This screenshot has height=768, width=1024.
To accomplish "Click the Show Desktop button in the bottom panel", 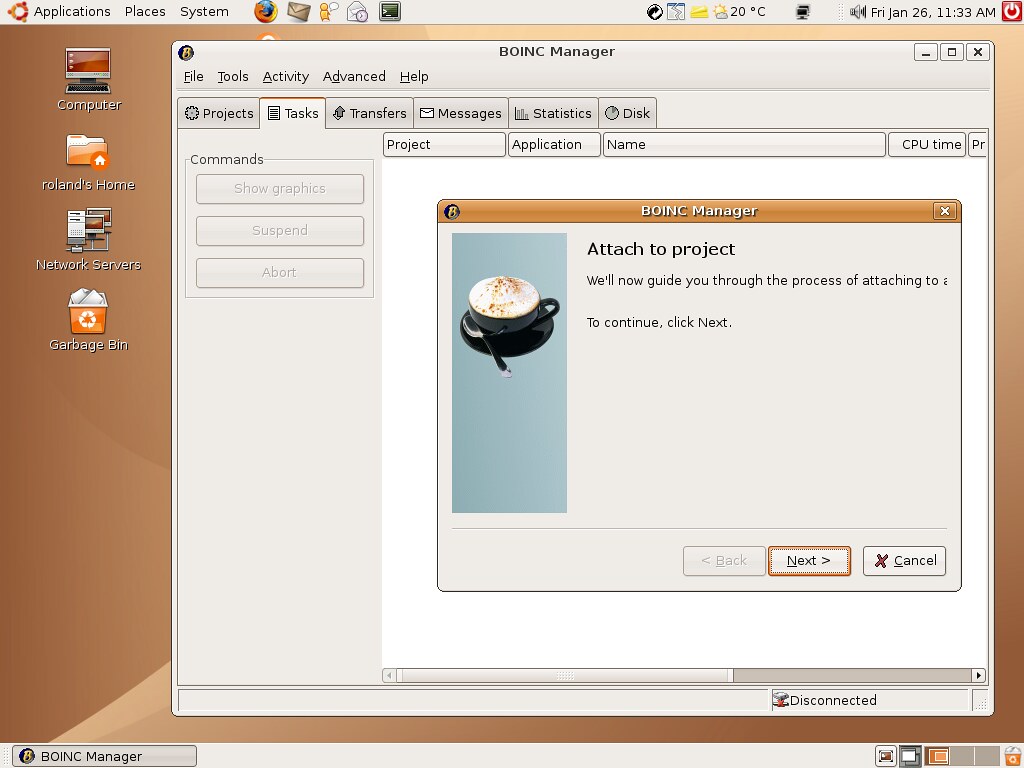I will (x=886, y=756).
